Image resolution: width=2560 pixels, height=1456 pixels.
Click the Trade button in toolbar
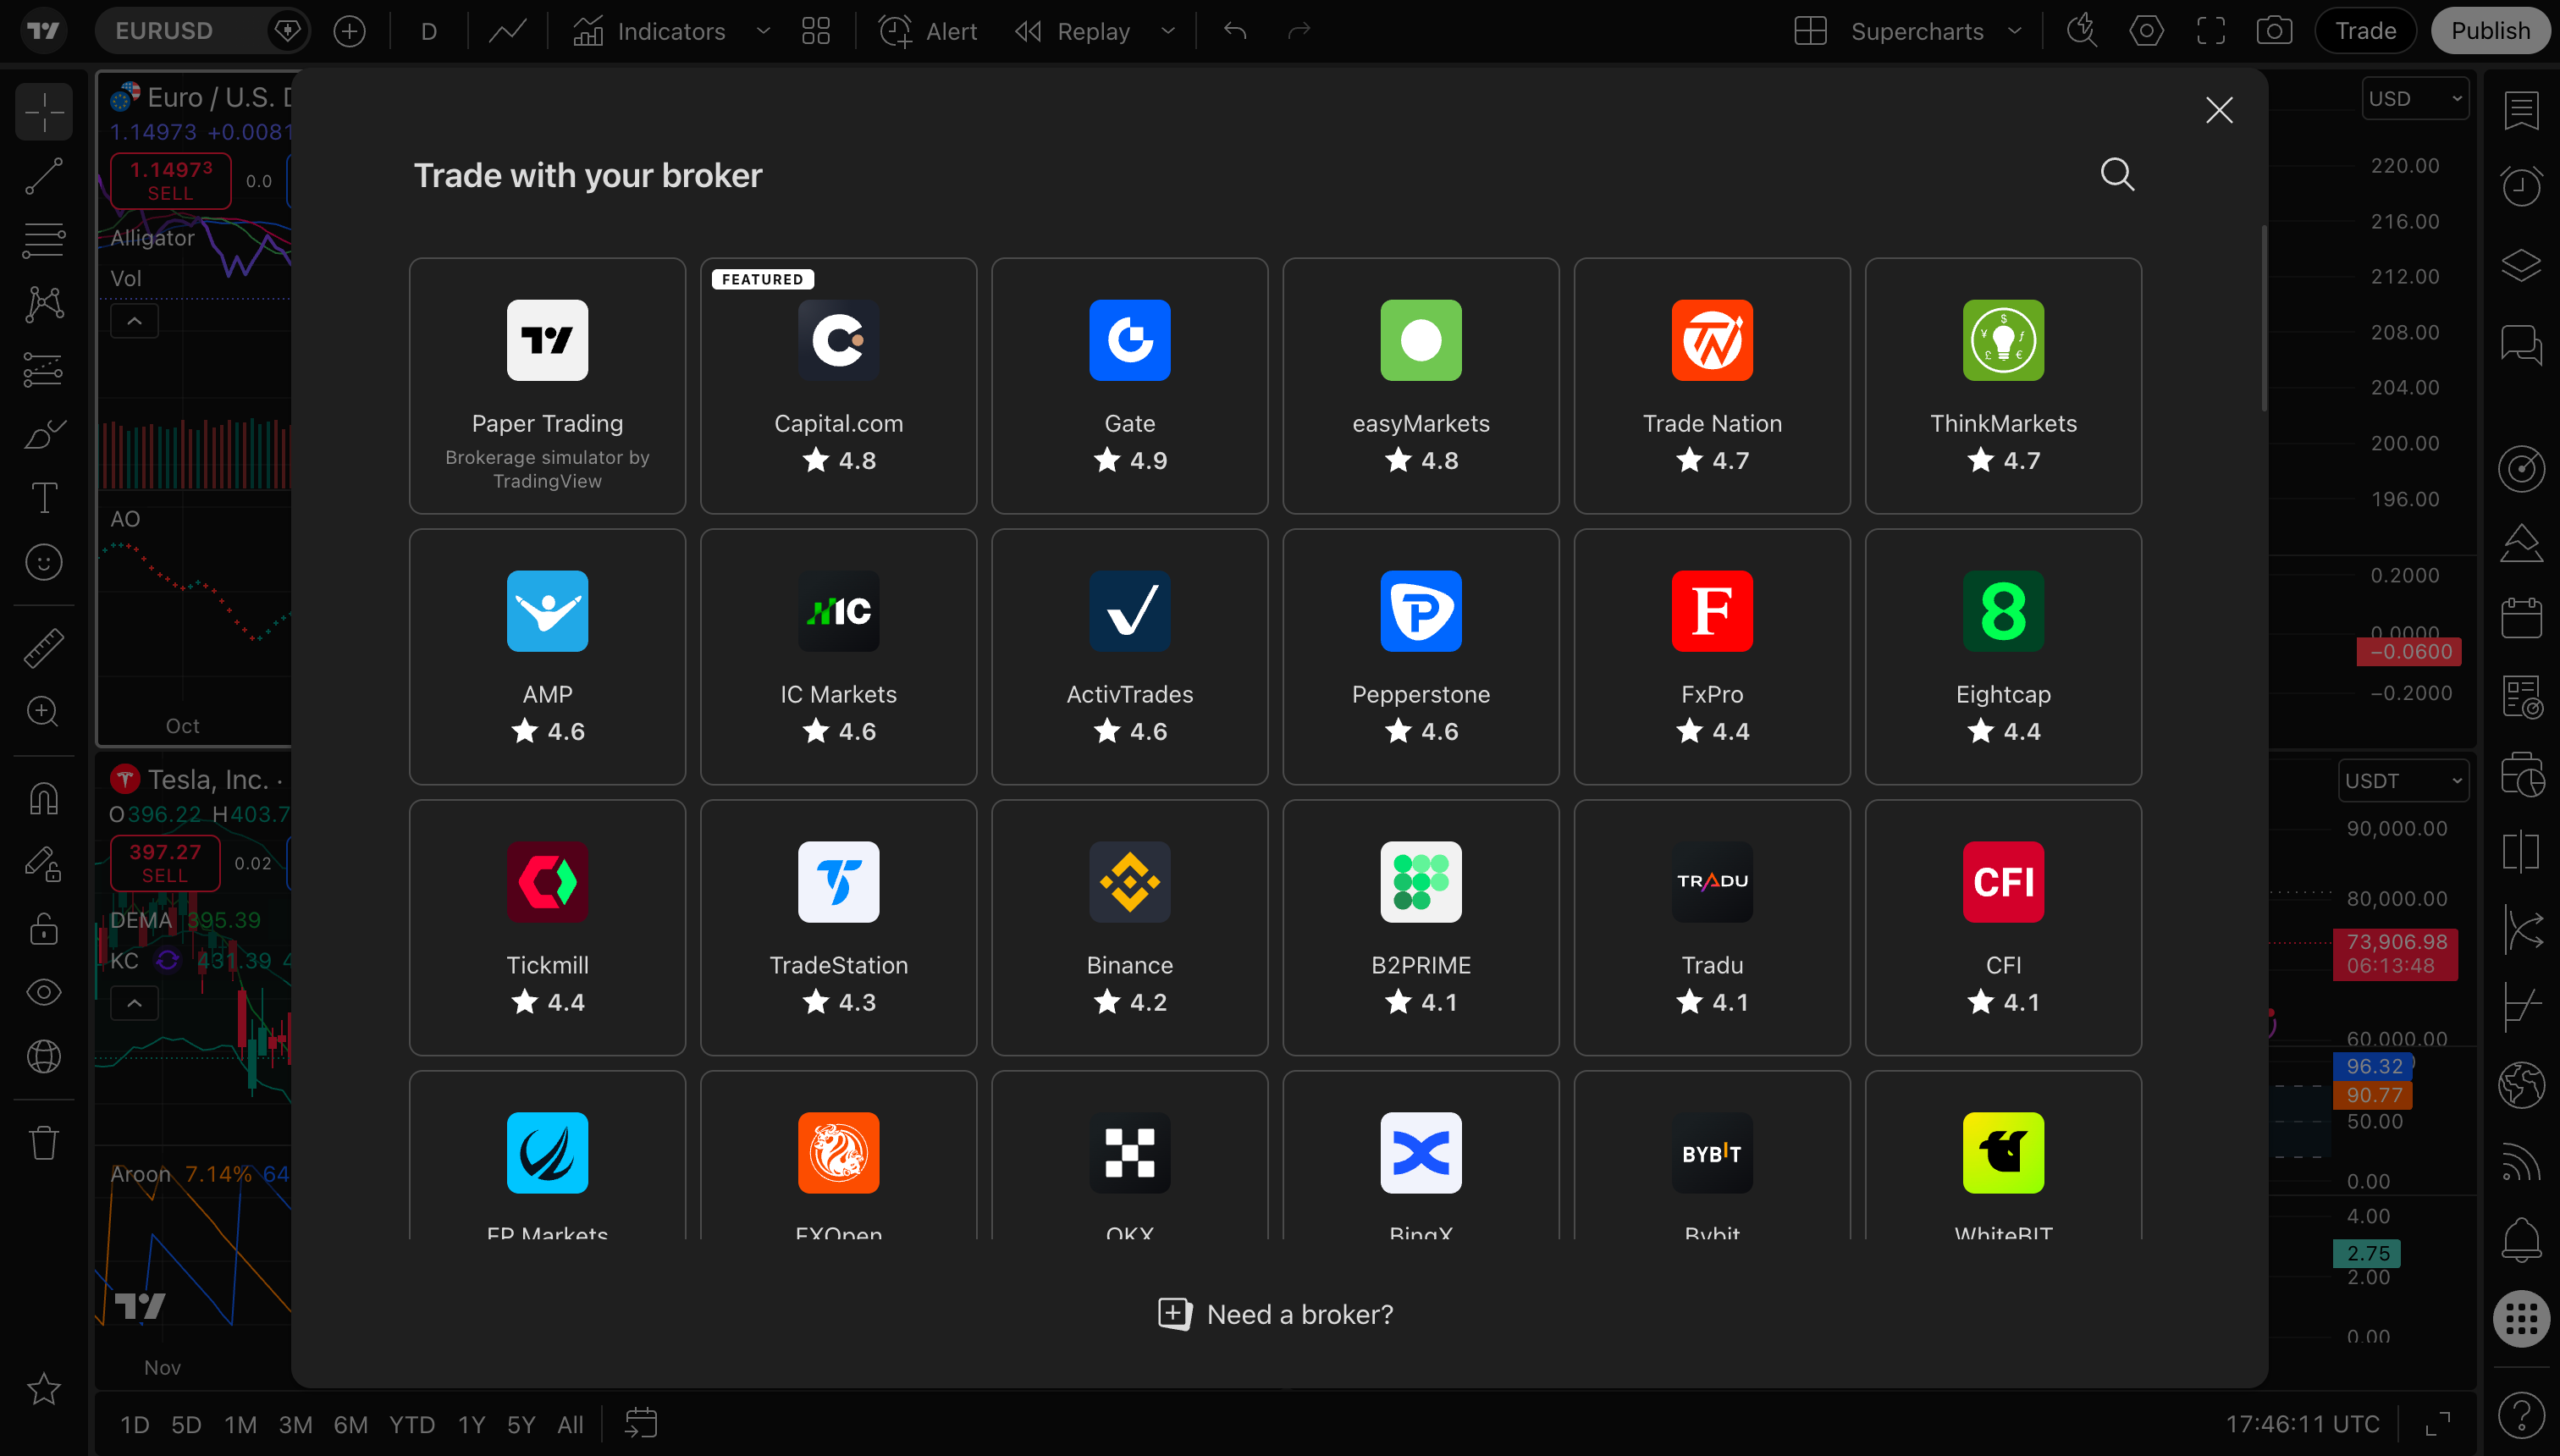[x=2365, y=31]
